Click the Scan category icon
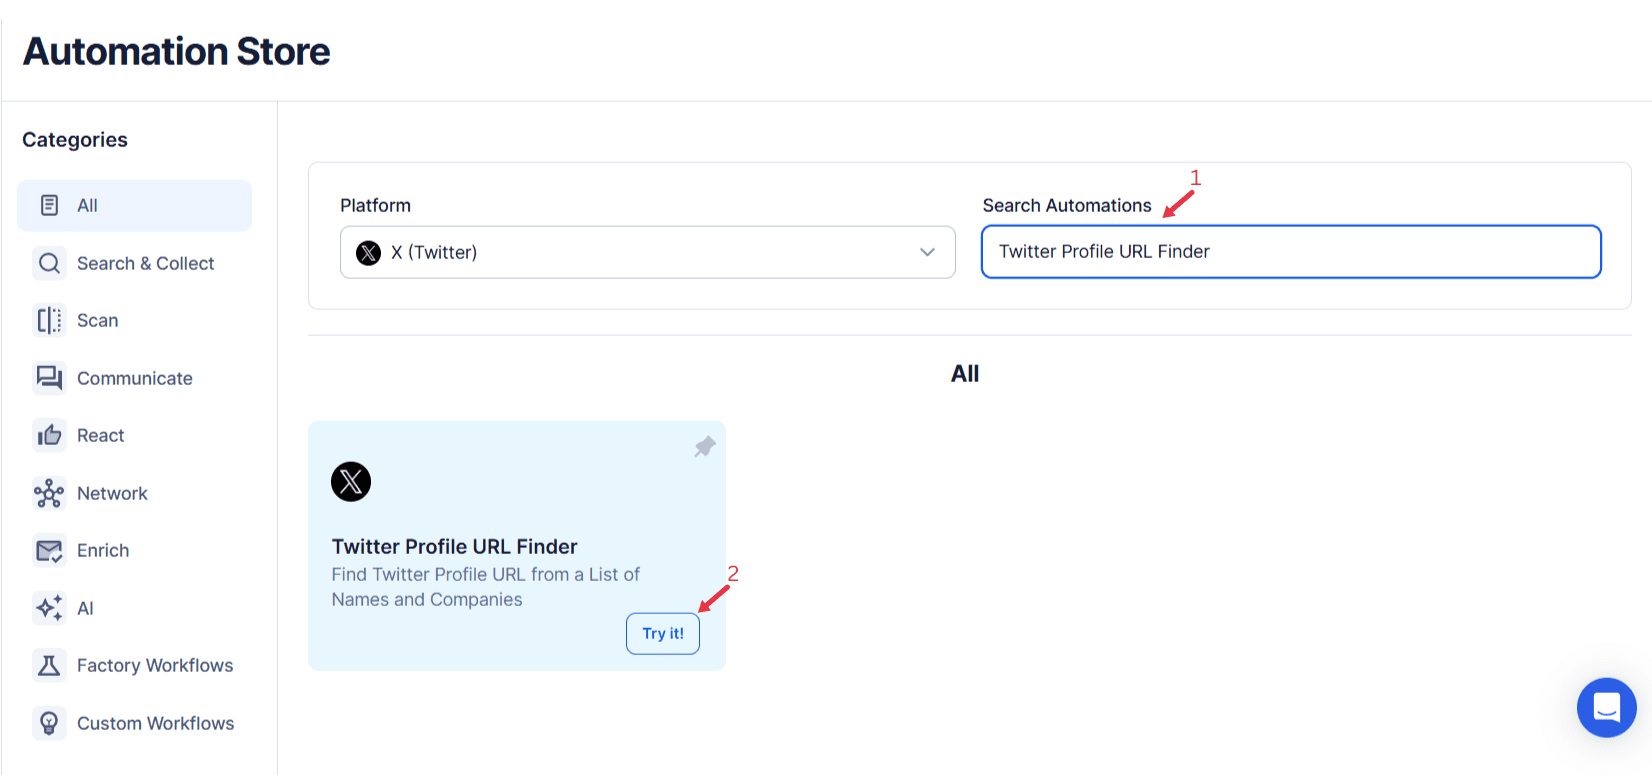The height and width of the screenshot is (775, 1652). [49, 320]
